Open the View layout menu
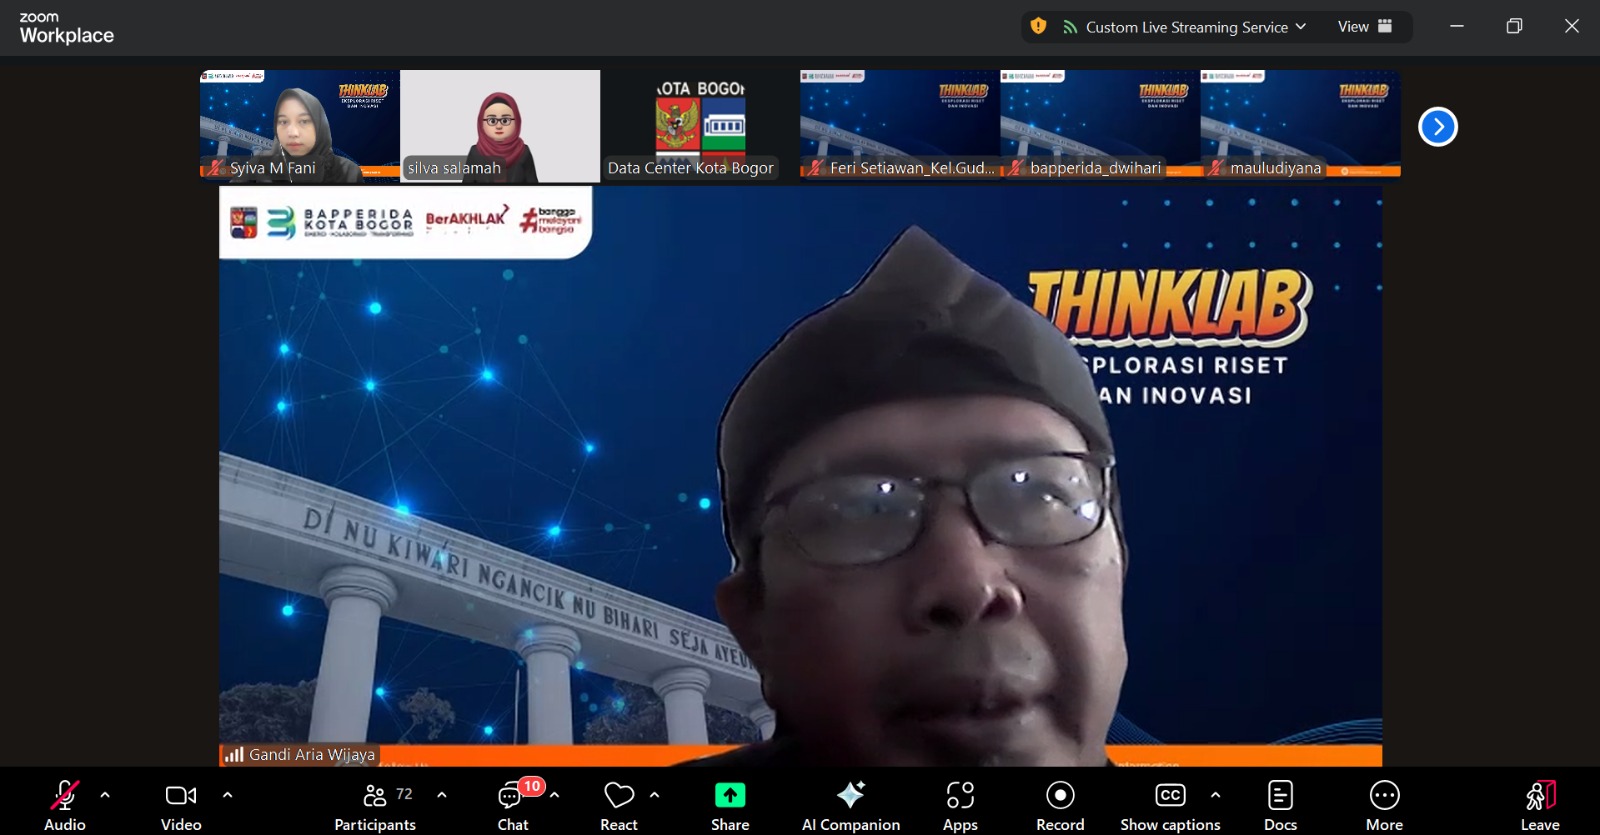 1364,27
